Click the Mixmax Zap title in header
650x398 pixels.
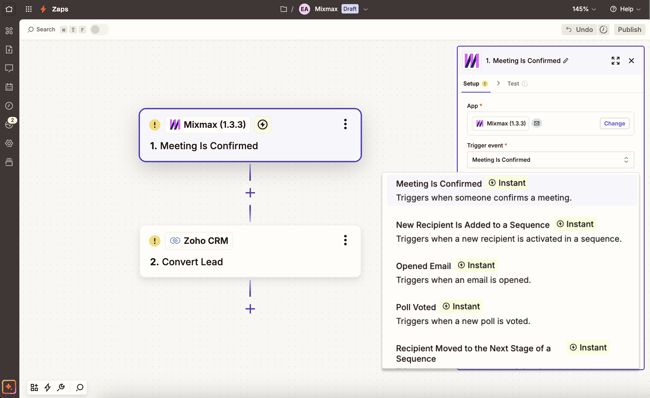326,9
